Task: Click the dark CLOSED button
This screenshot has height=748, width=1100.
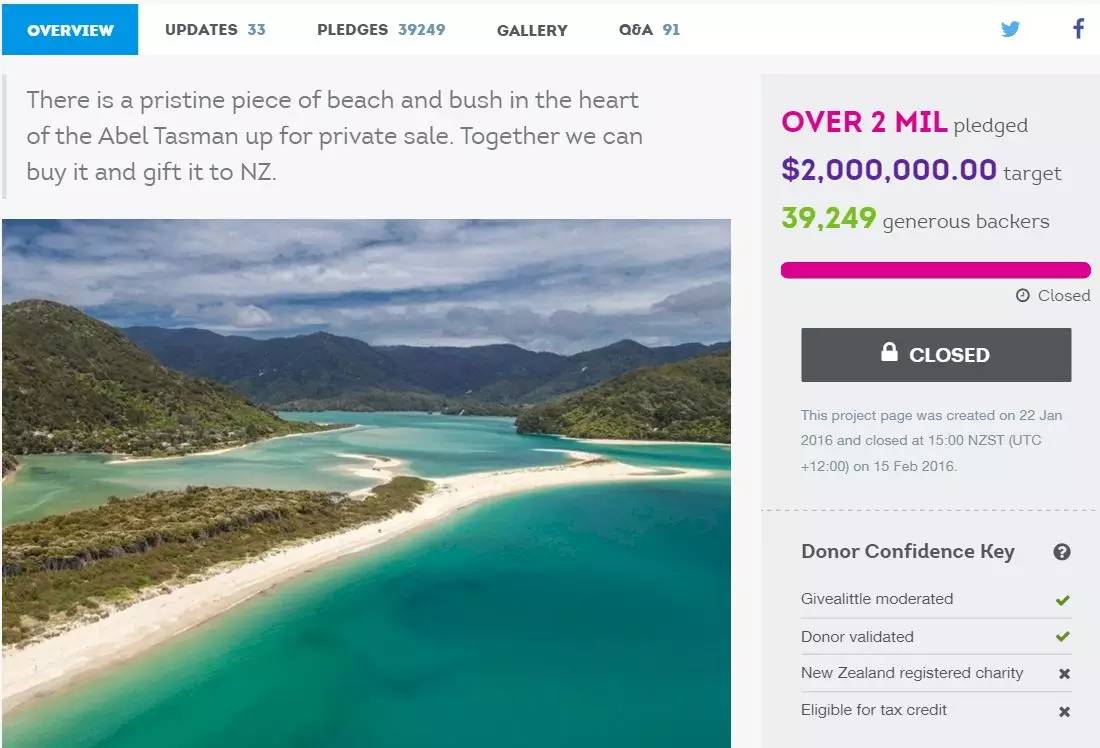Action: (936, 355)
